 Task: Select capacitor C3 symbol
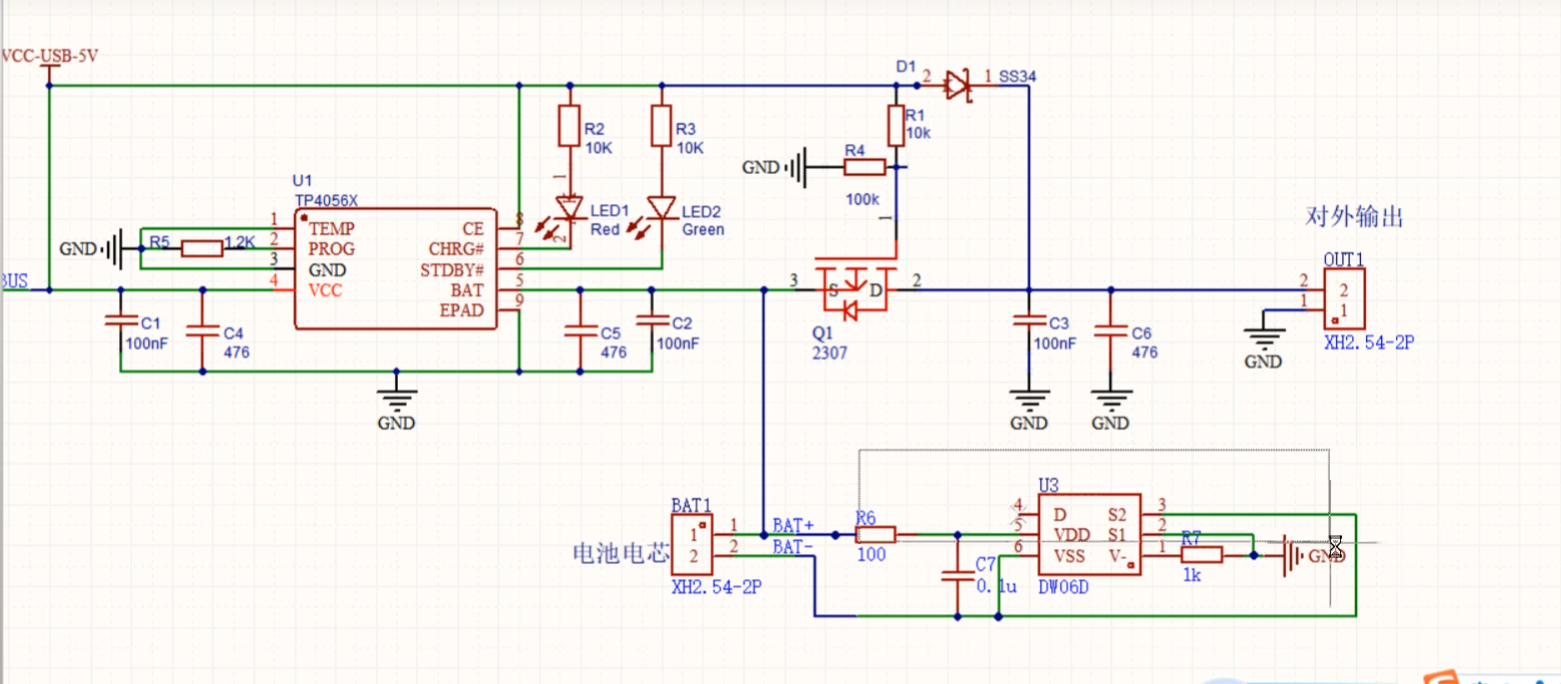point(1028,322)
